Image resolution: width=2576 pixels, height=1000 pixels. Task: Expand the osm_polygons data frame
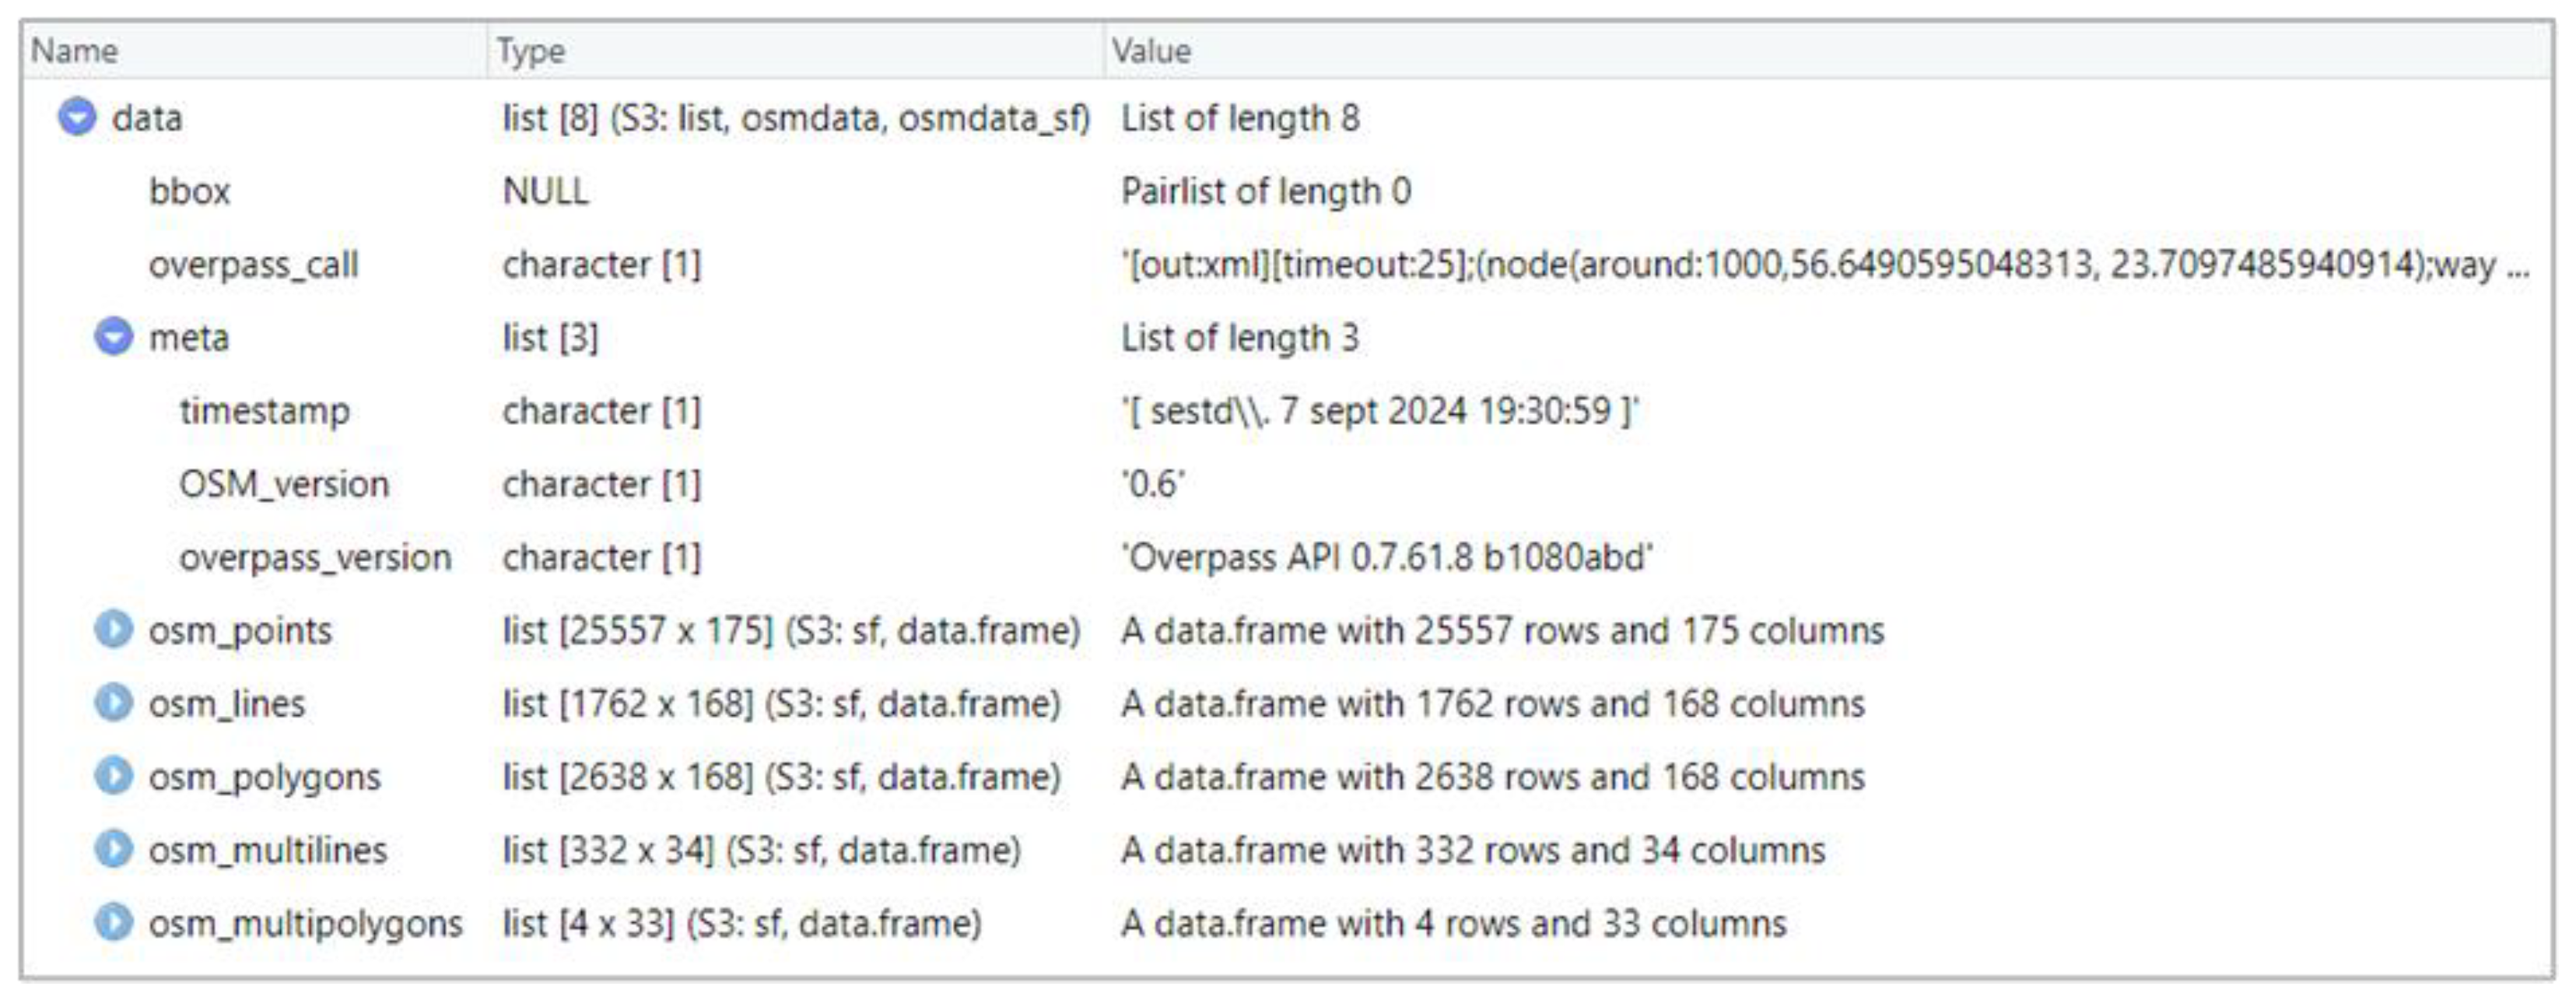click(114, 776)
